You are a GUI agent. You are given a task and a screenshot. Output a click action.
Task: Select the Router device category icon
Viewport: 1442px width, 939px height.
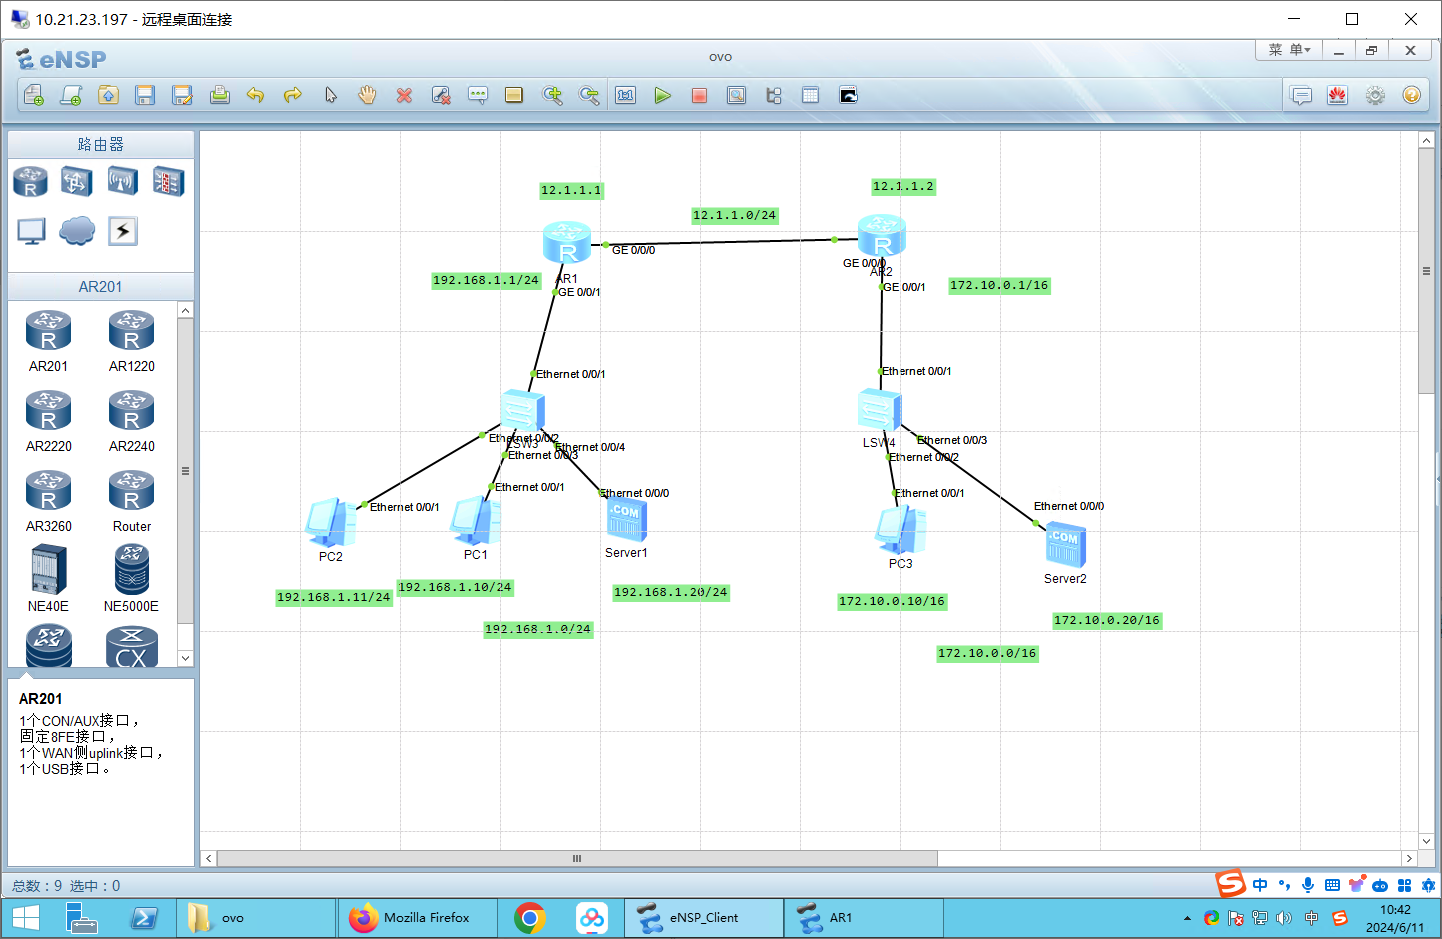click(30, 182)
